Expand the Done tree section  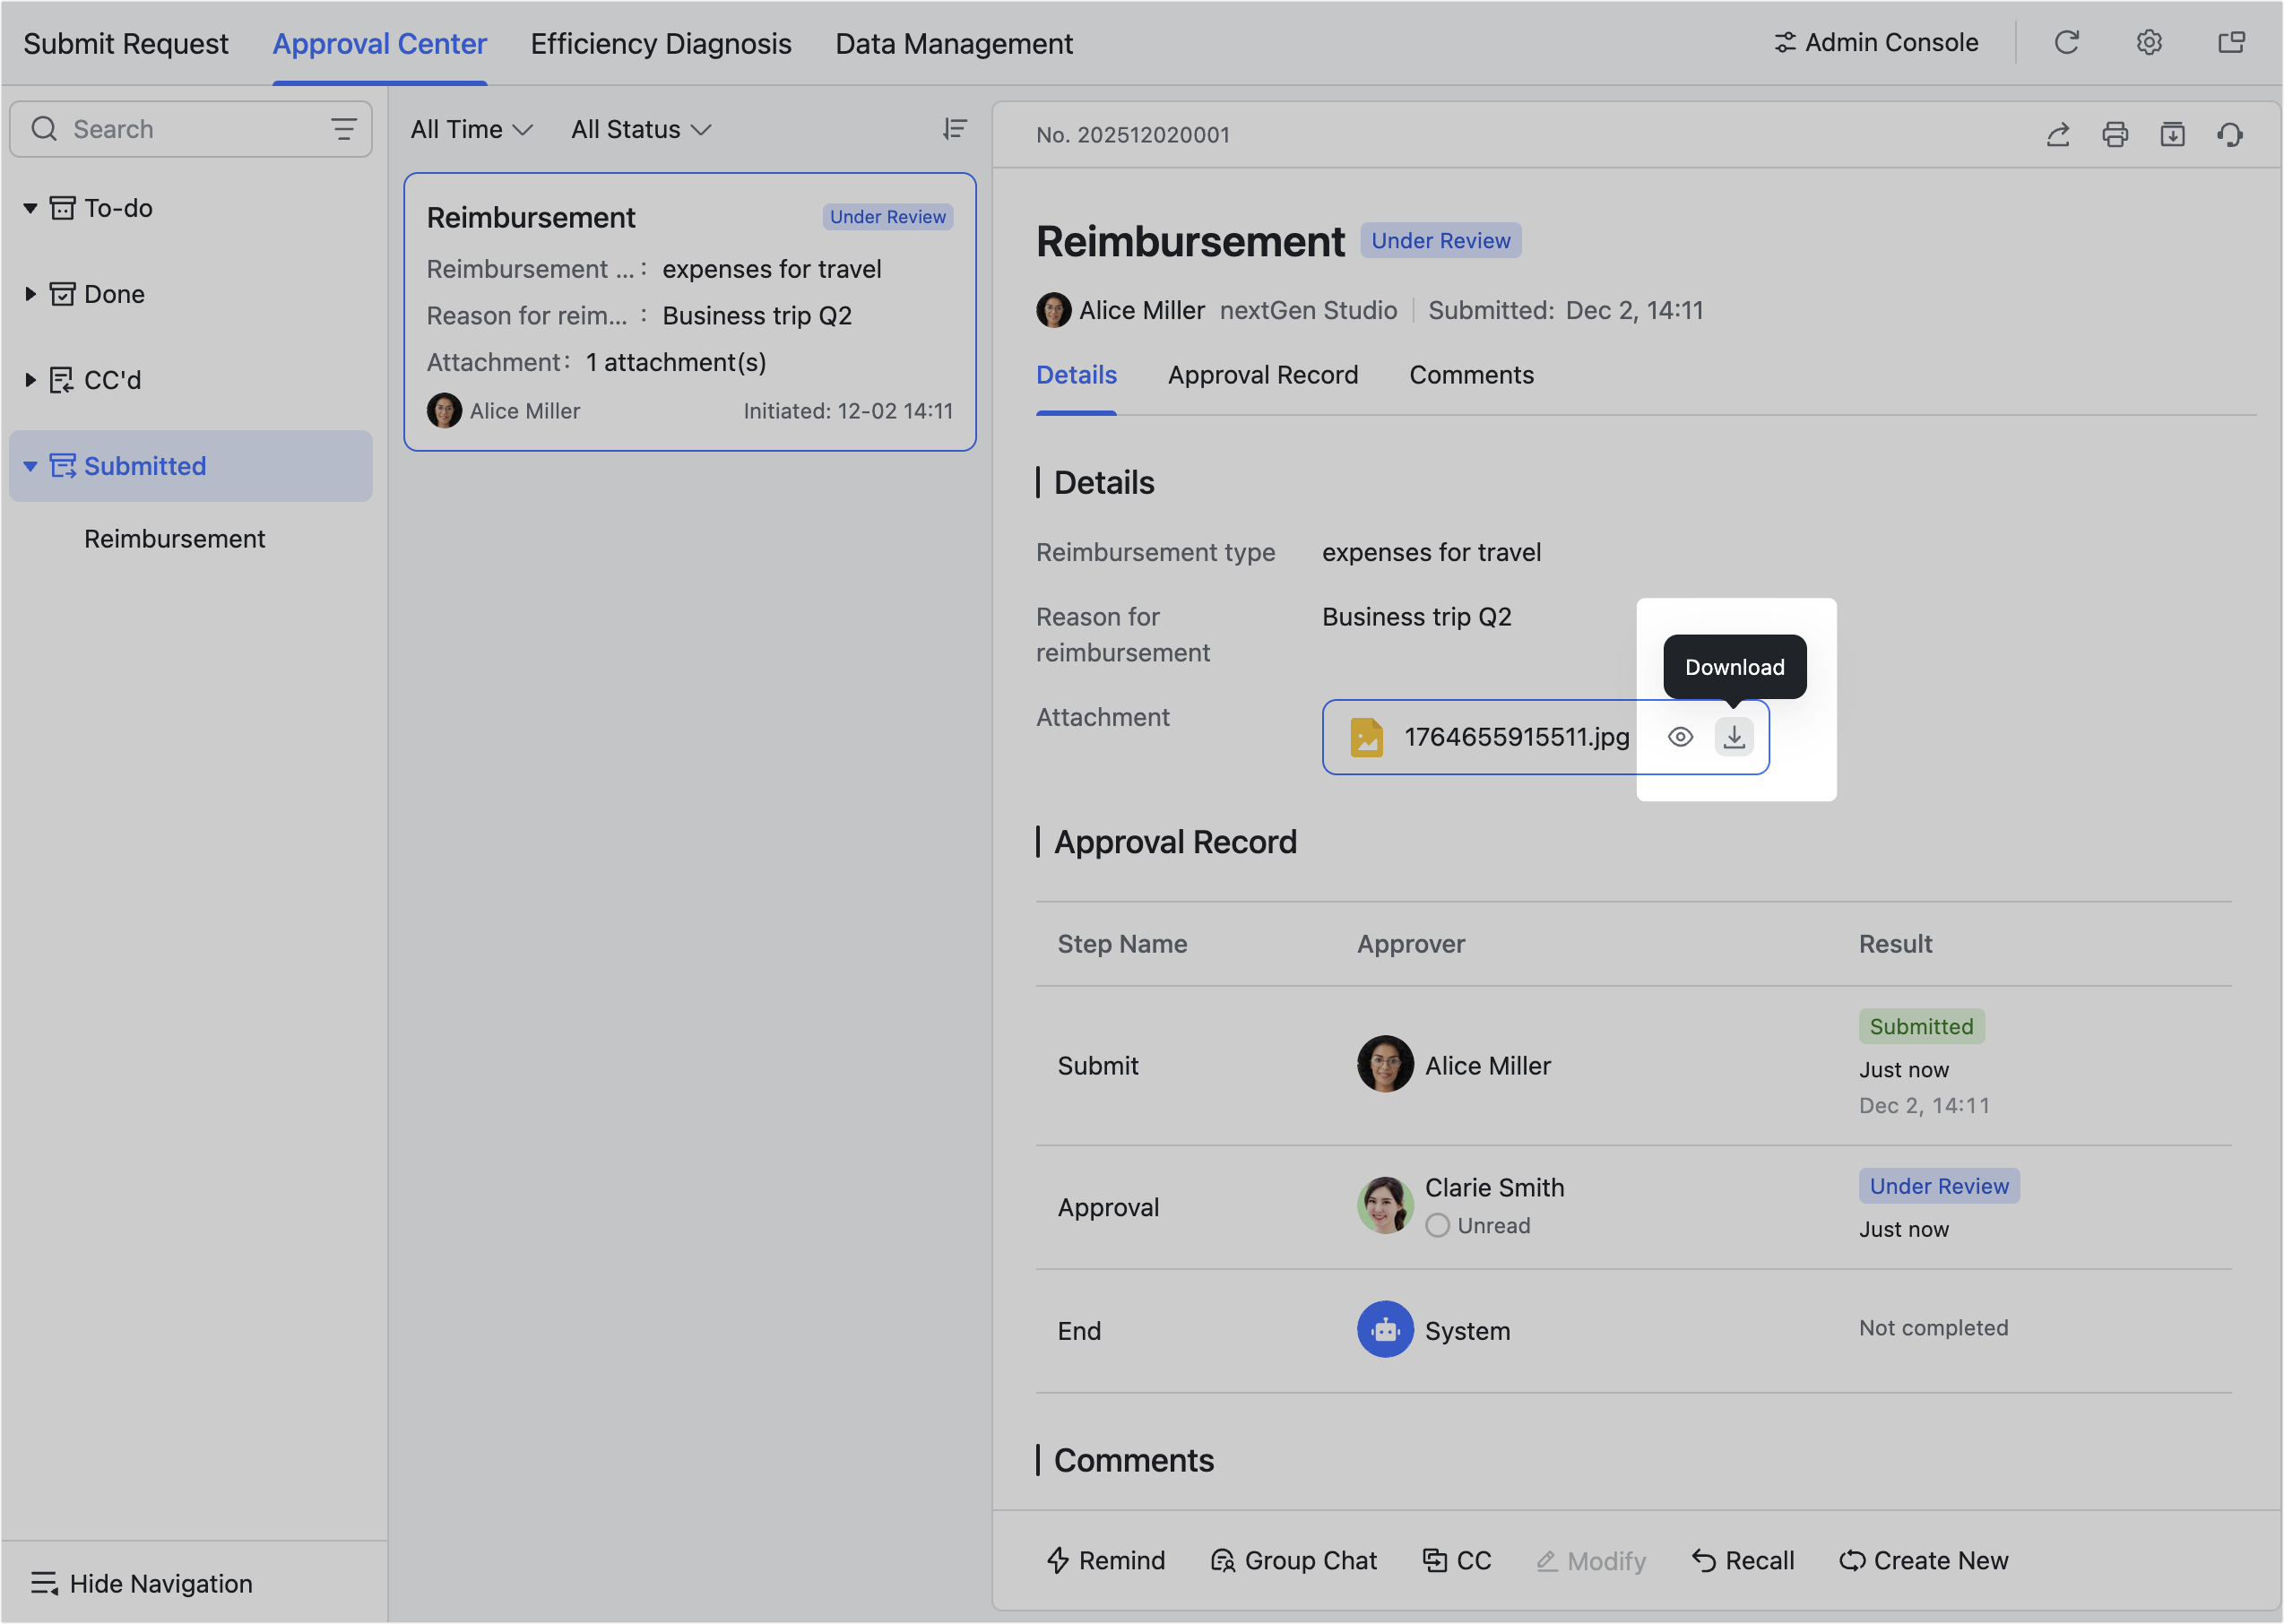[x=30, y=294]
